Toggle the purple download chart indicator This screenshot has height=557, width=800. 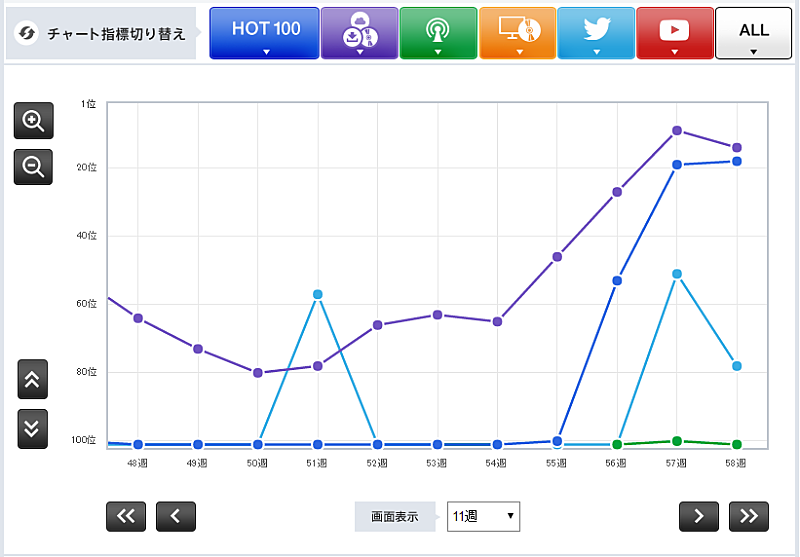point(358,34)
